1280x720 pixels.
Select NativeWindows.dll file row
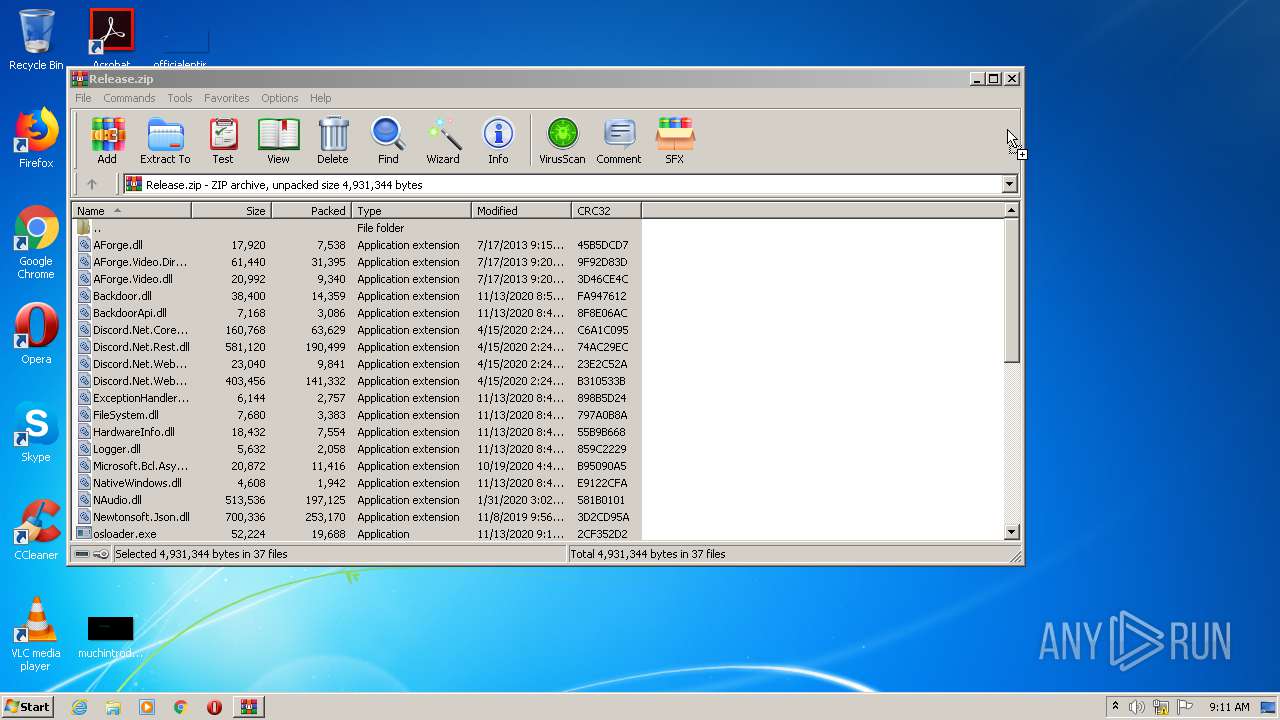click(x=356, y=483)
